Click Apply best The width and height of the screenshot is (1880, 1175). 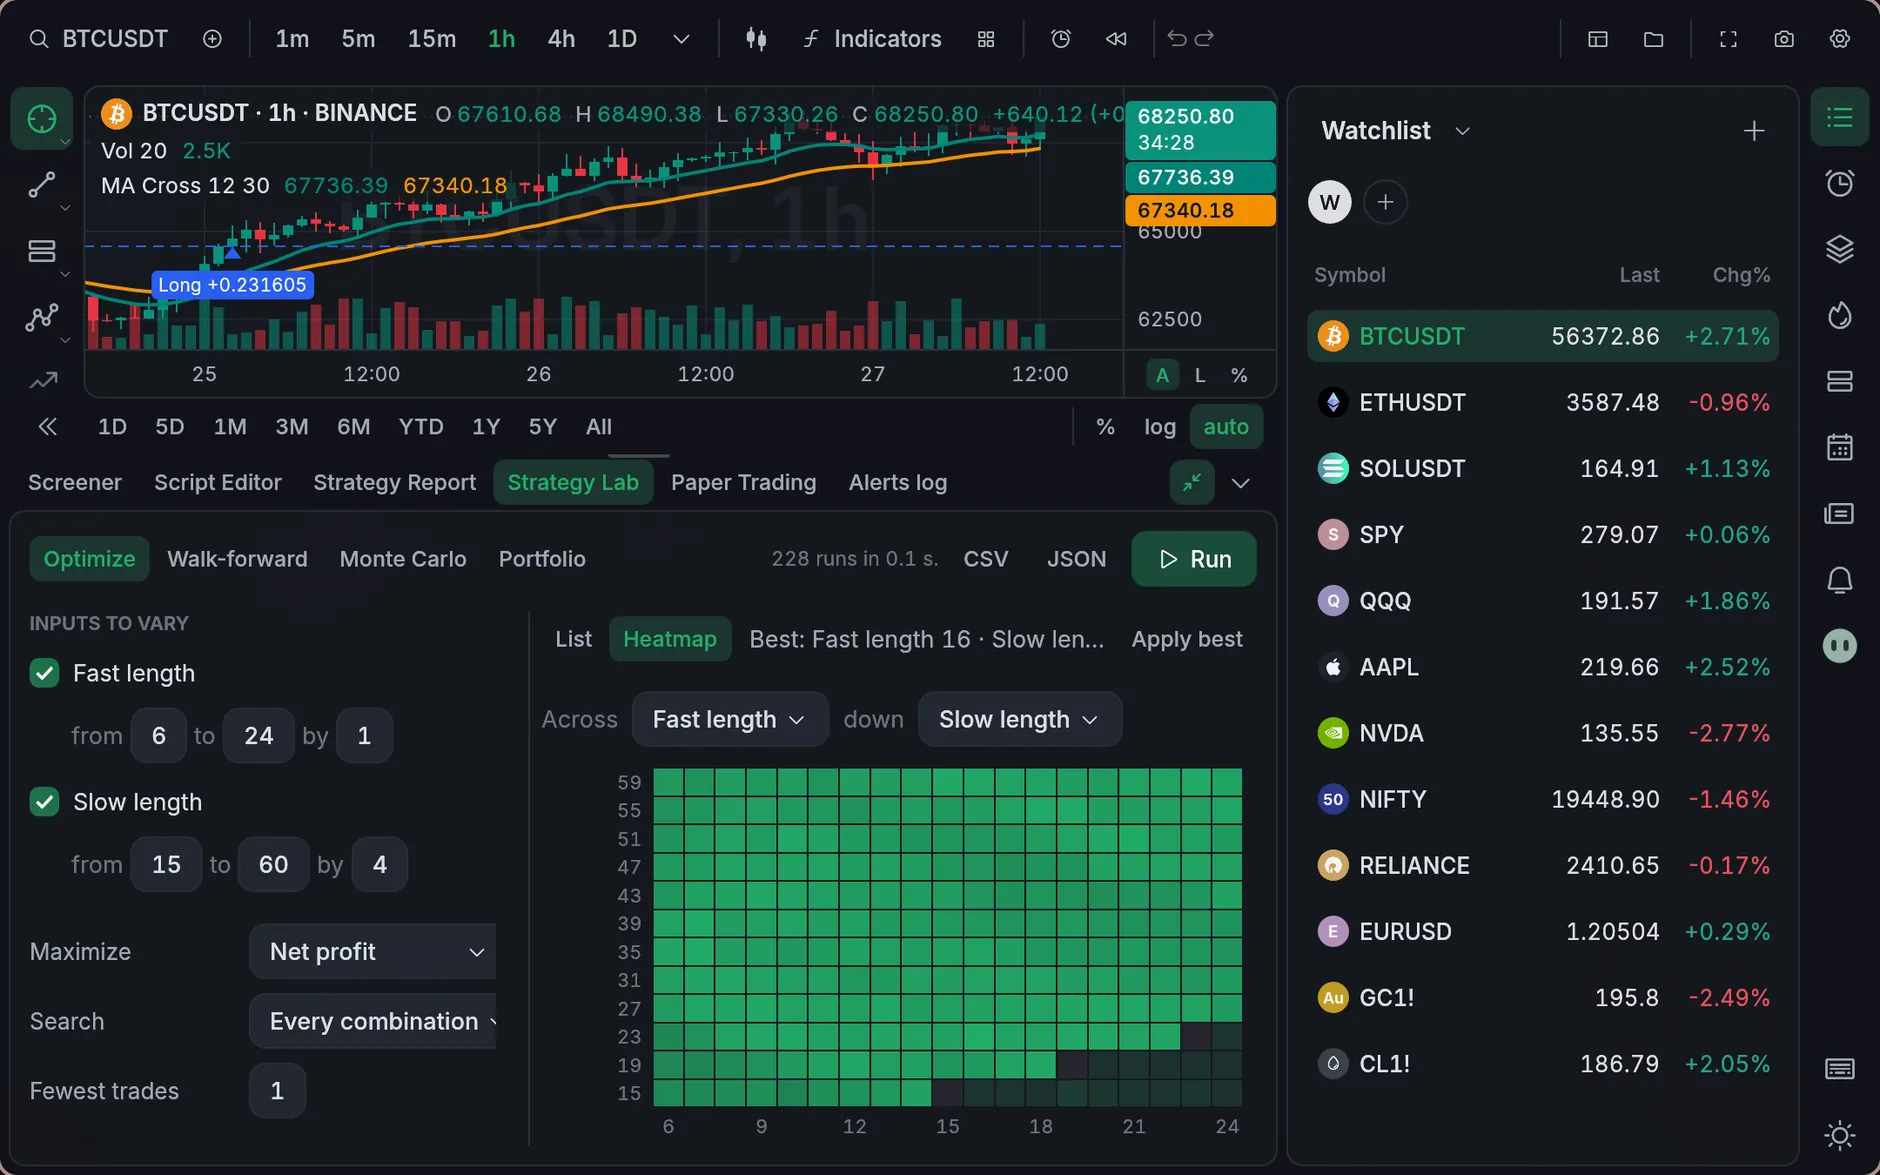point(1187,639)
